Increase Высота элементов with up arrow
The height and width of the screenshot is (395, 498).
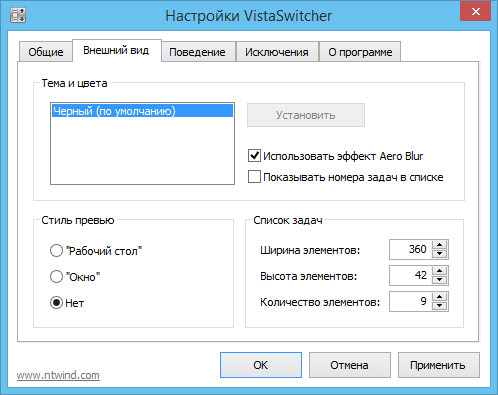coord(440,271)
